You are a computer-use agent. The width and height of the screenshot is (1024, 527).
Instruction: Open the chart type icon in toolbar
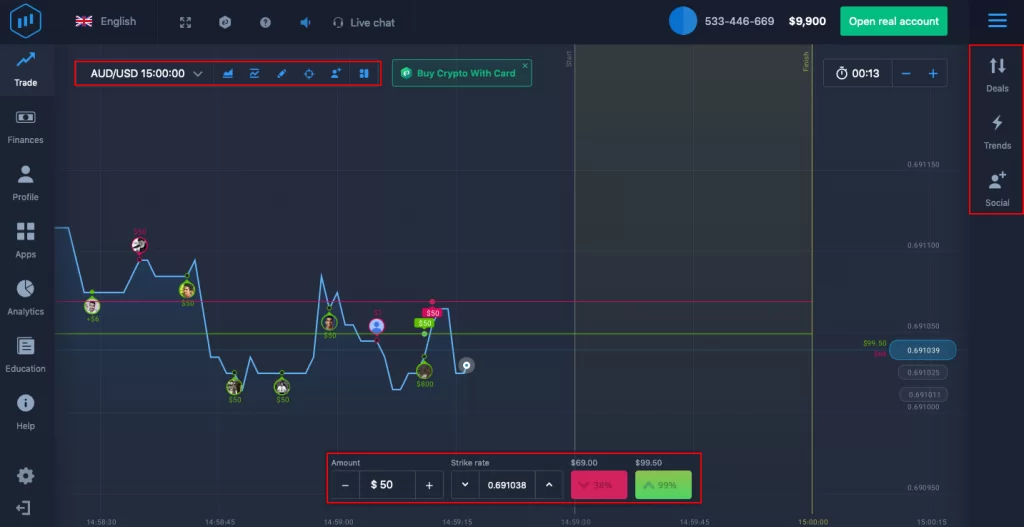(x=228, y=73)
